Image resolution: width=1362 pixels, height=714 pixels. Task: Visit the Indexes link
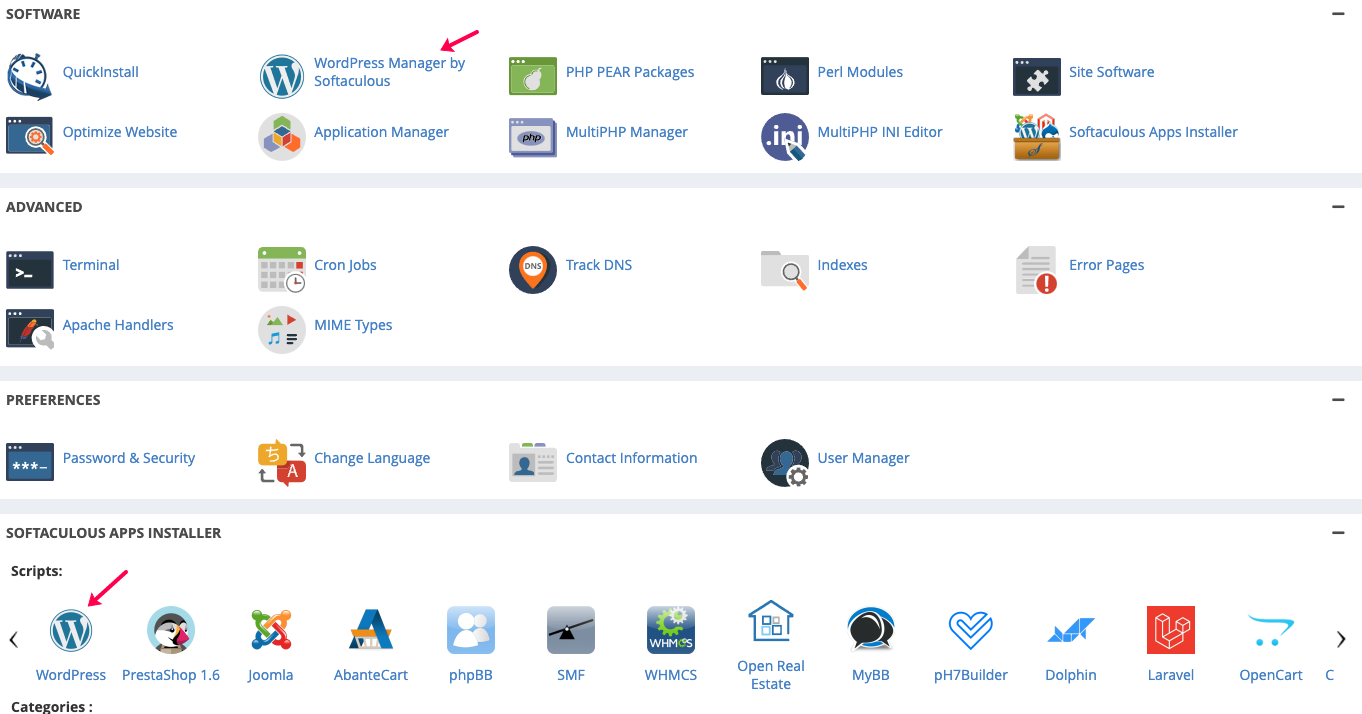point(843,265)
